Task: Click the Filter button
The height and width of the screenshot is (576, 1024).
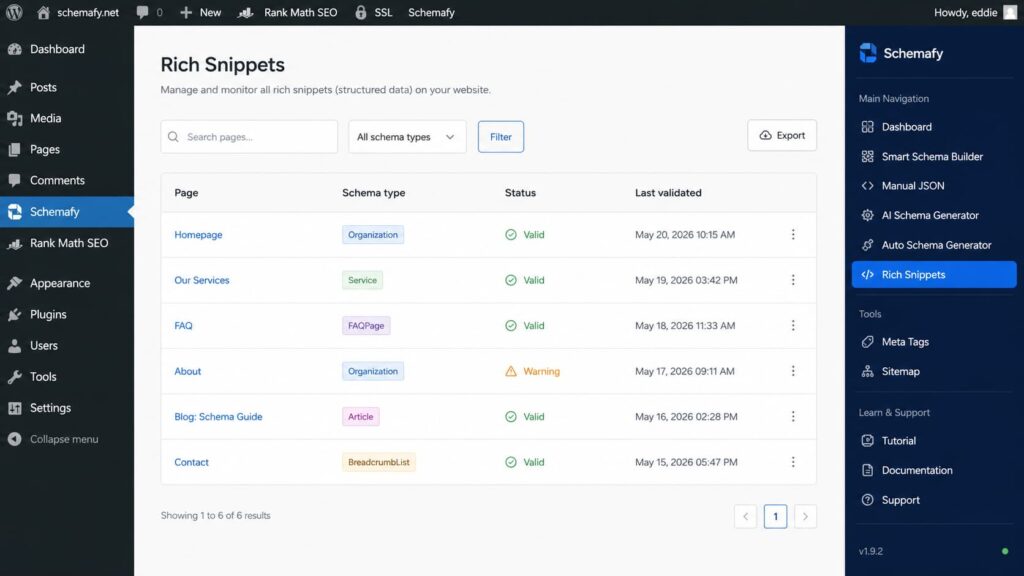Action: 500,136
